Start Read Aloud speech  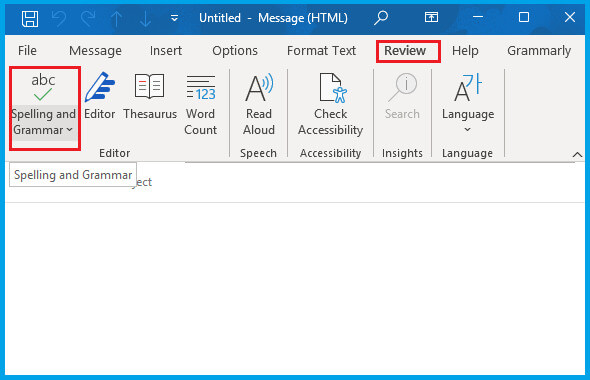259,105
